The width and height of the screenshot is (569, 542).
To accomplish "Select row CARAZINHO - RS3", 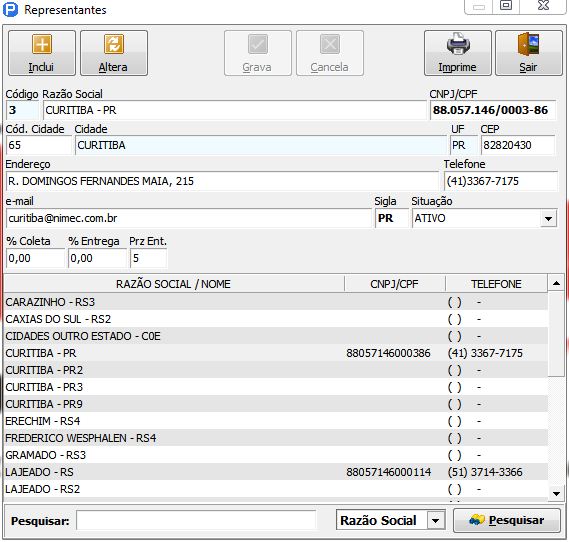I will pyautogui.click(x=275, y=302).
